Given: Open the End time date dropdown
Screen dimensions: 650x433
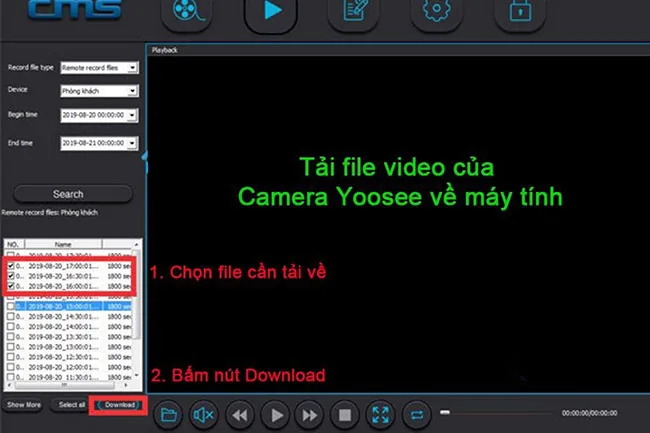Looking at the screenshot, I should (x=99, y=143).
